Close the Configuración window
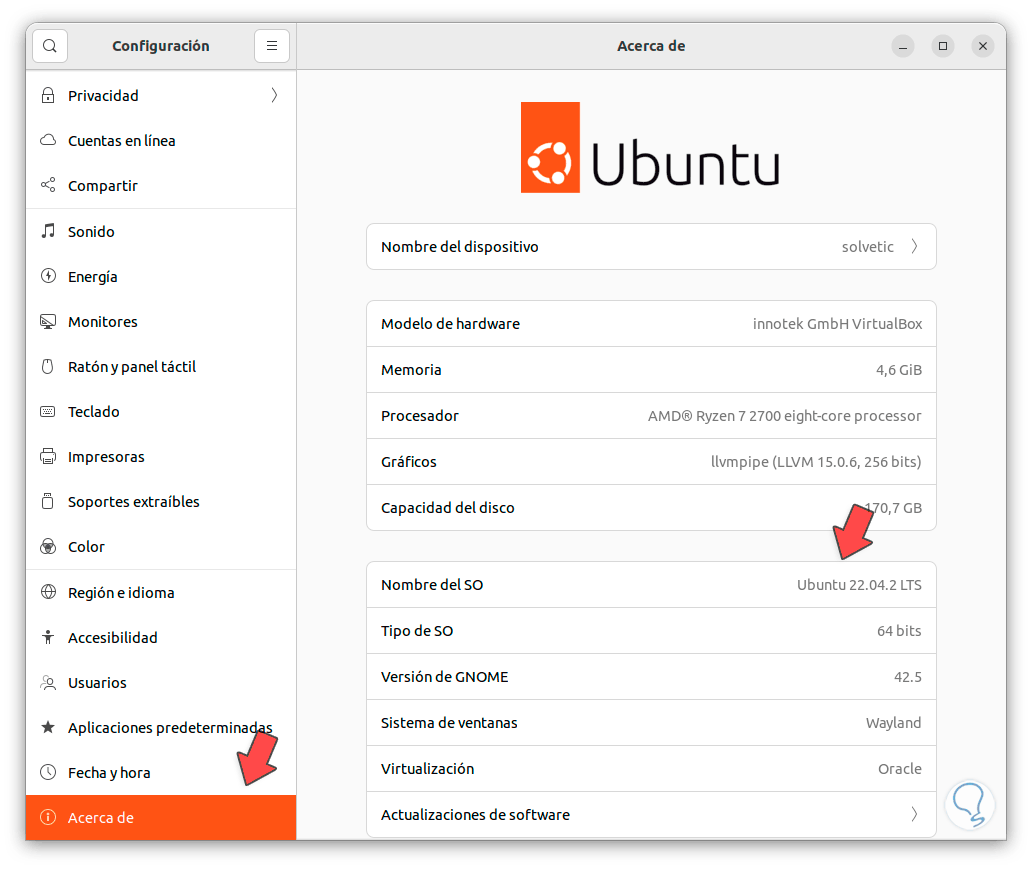Screen dimensions: 1032x869 pyautogui.click(x=983, y=46)
